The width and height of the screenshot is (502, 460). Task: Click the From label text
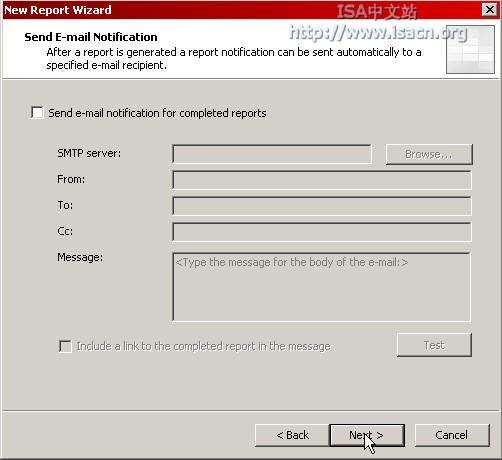[x=71, y=179]
